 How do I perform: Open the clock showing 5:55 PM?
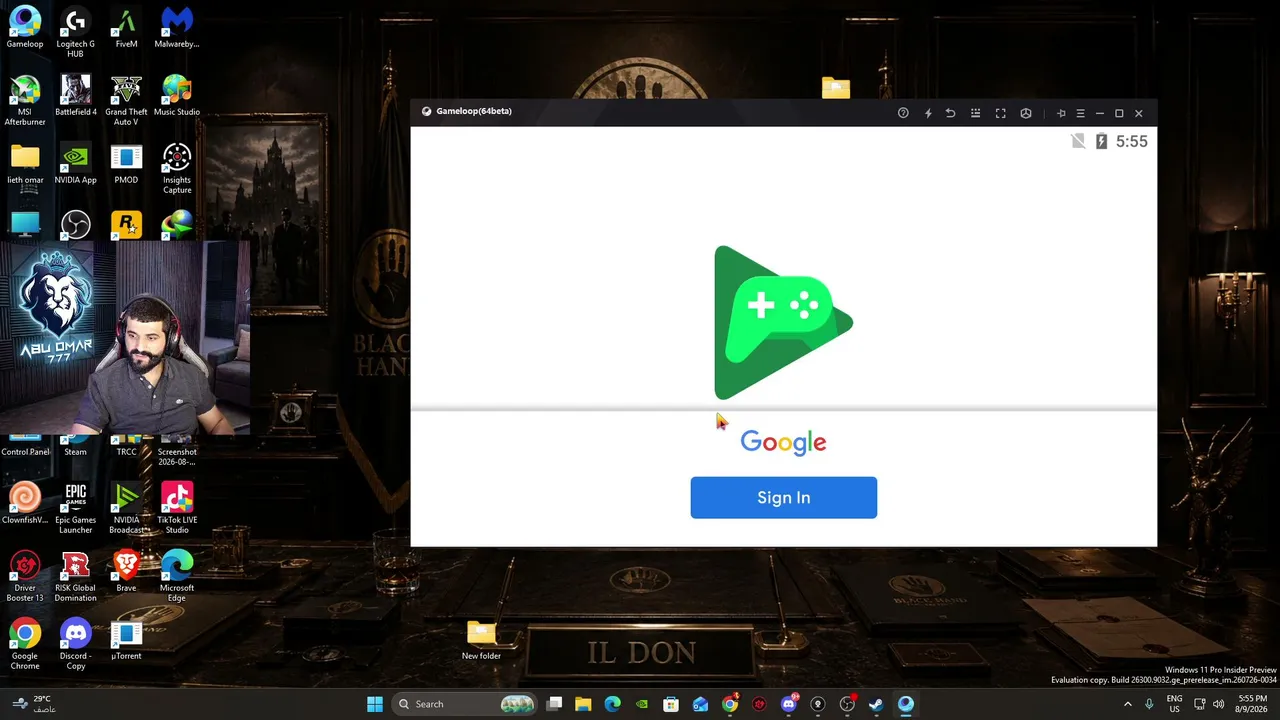tap(1253, 704)
